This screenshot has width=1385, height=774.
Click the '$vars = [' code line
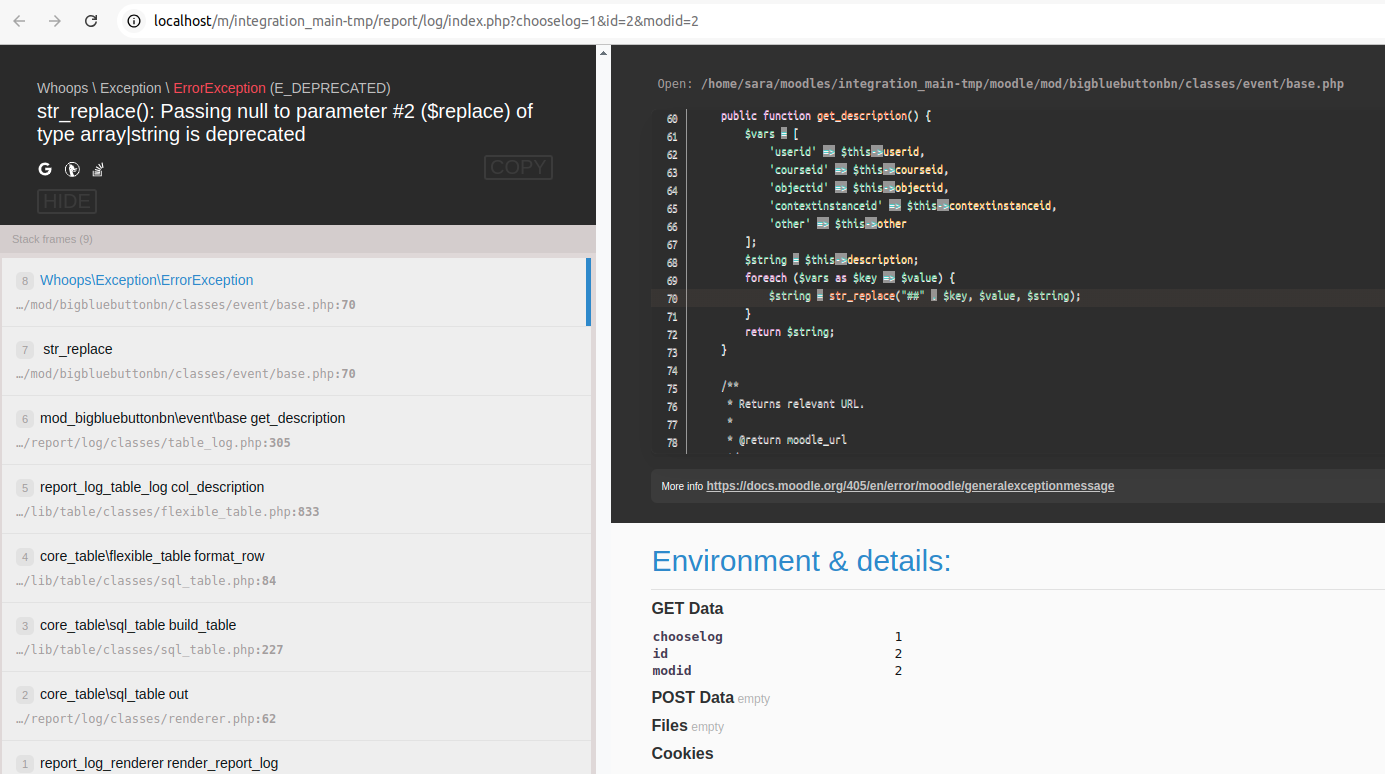pyautogui.click(x=771, y=134)
